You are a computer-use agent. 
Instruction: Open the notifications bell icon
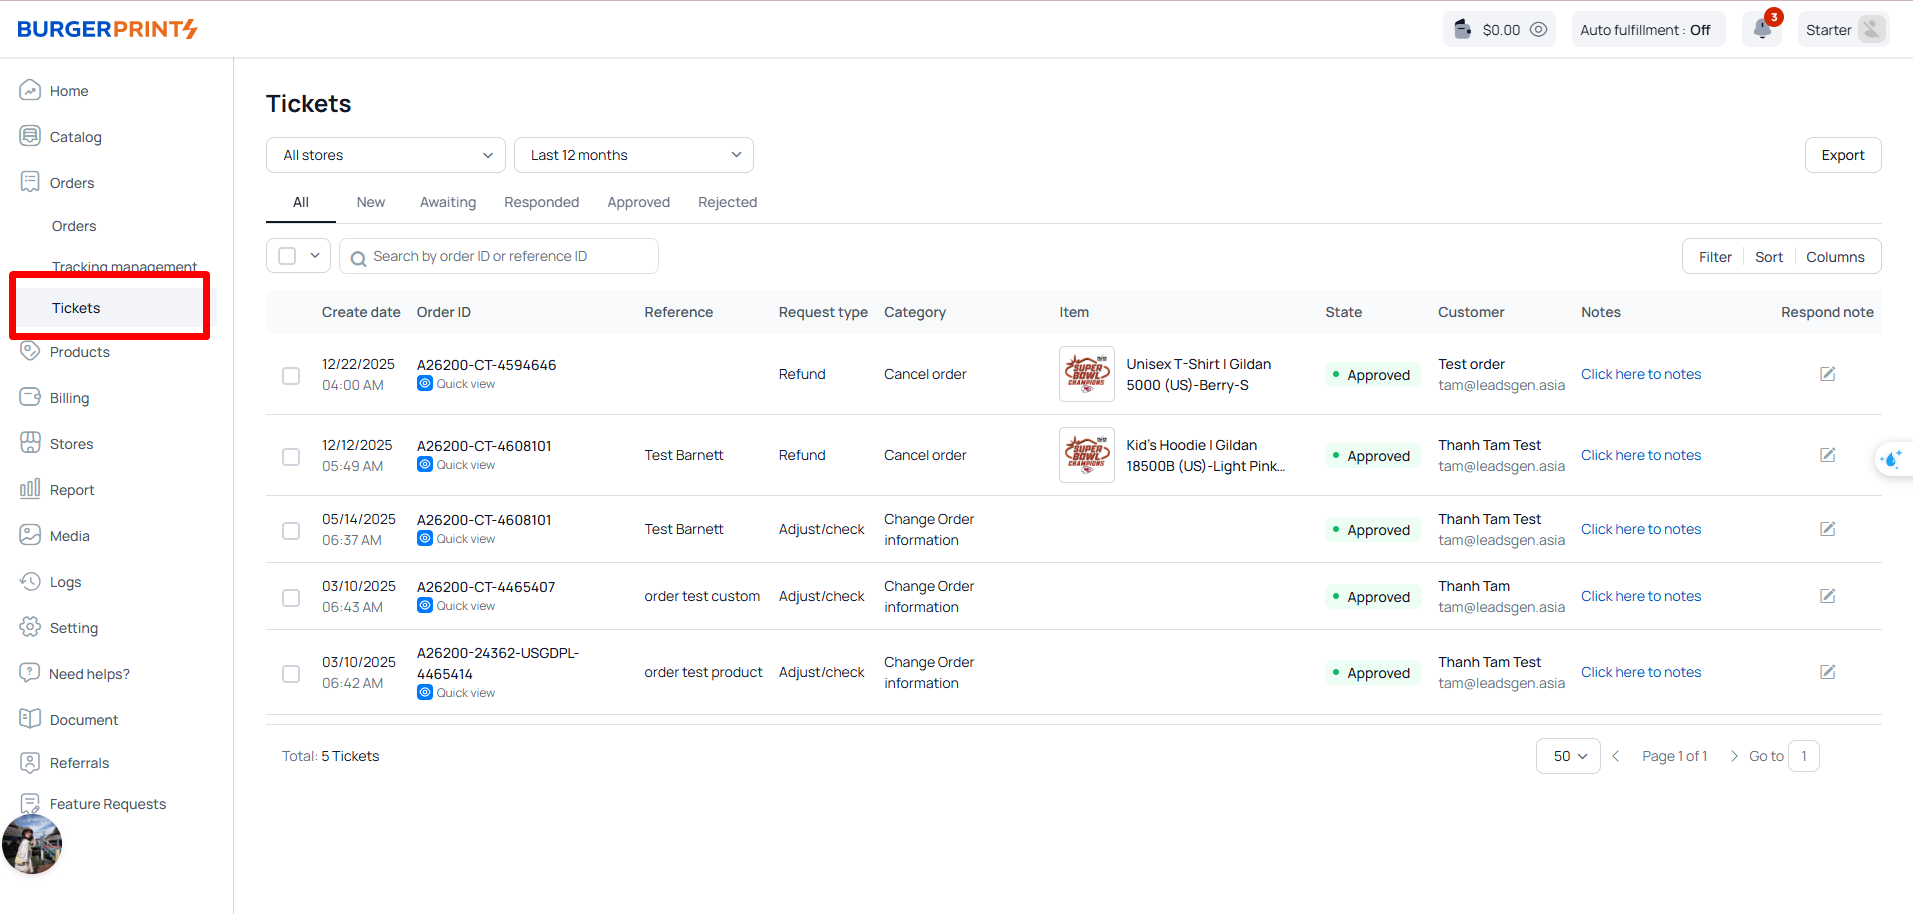pyautogui.click(x=1762, y=29)
